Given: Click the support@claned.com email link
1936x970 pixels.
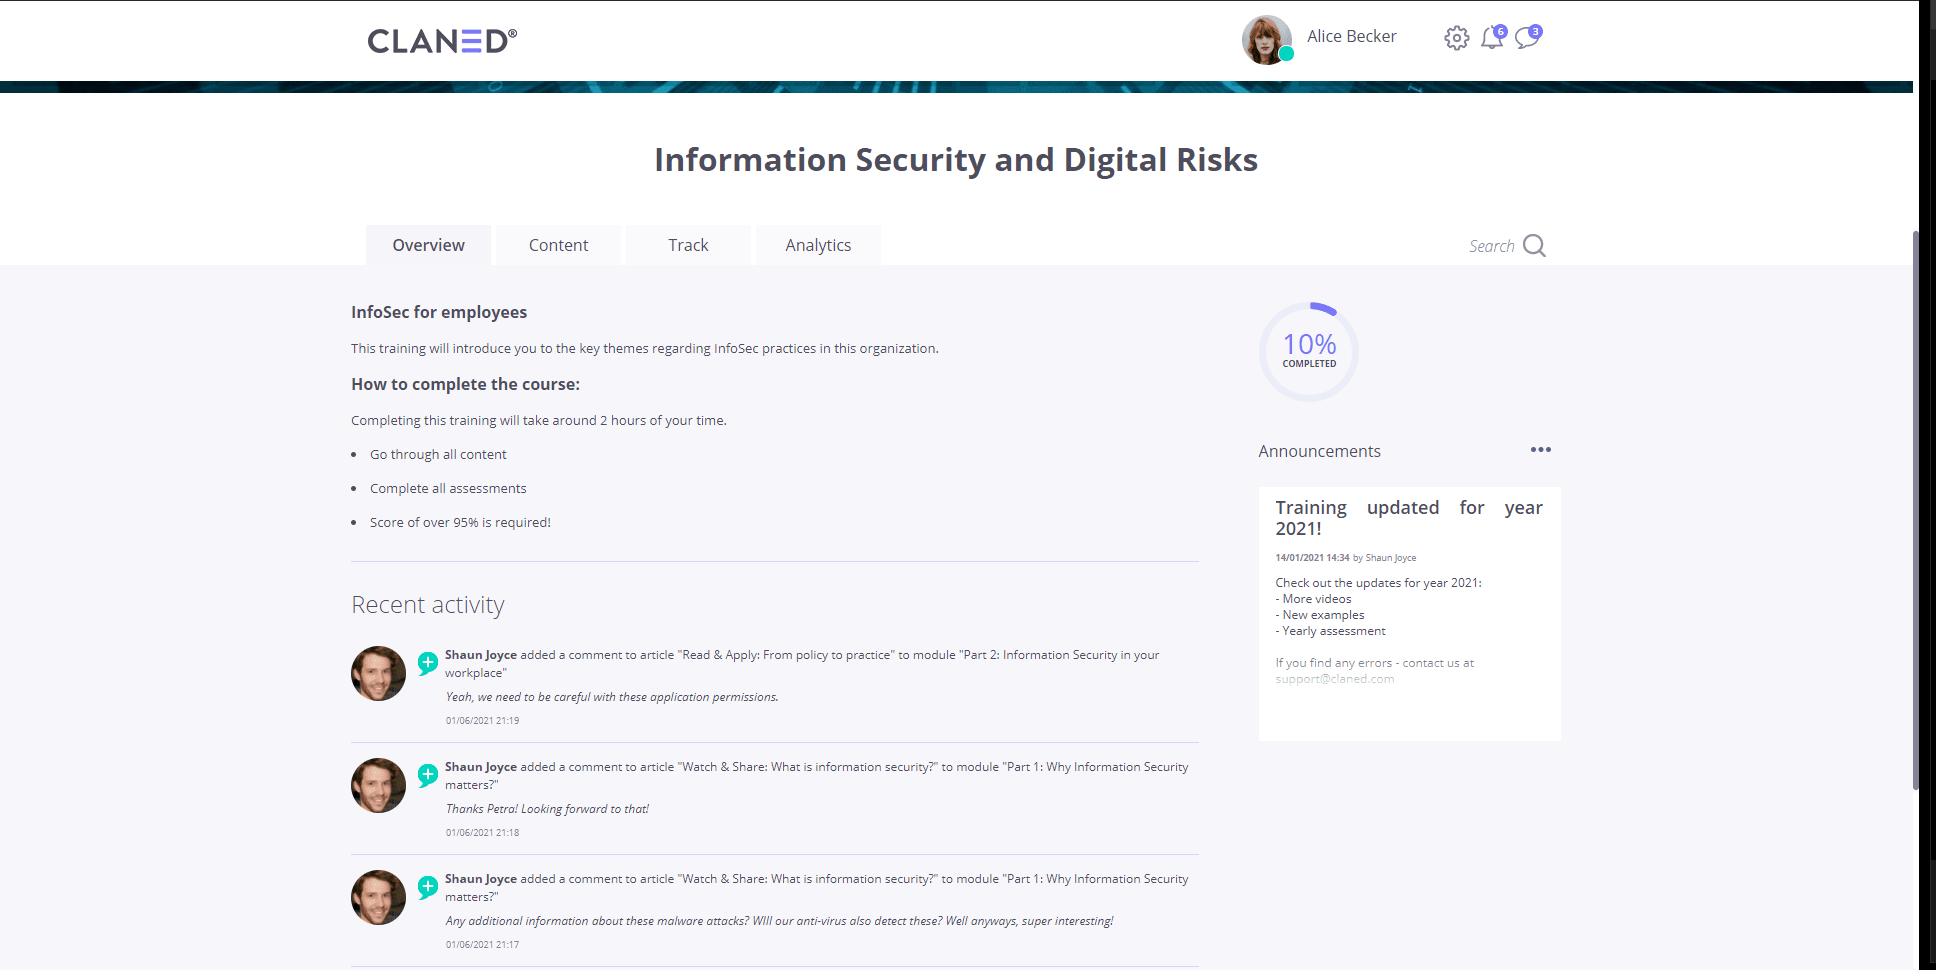Looking at the screenshot, I should click(x=1334, y=678).
